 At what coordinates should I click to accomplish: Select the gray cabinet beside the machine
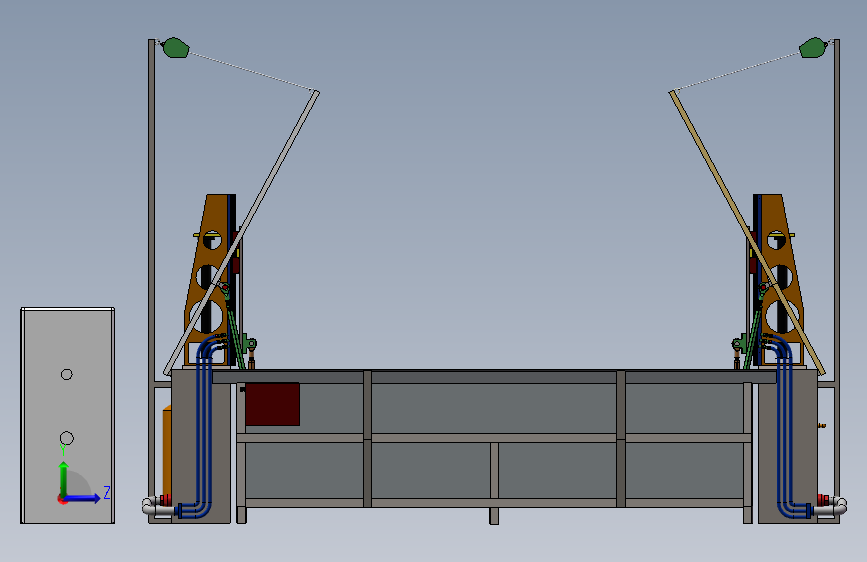point(67,415)
